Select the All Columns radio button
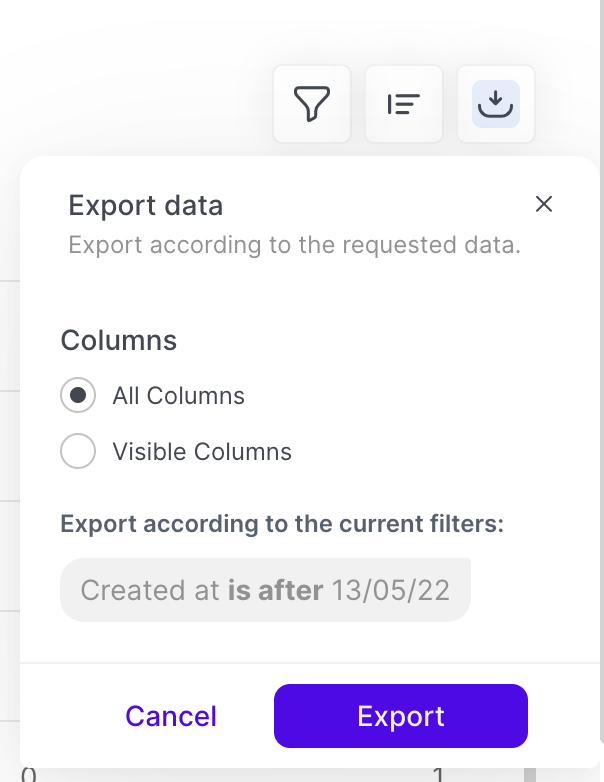This screenshot has width=604, height=782. tap(78, 395)
